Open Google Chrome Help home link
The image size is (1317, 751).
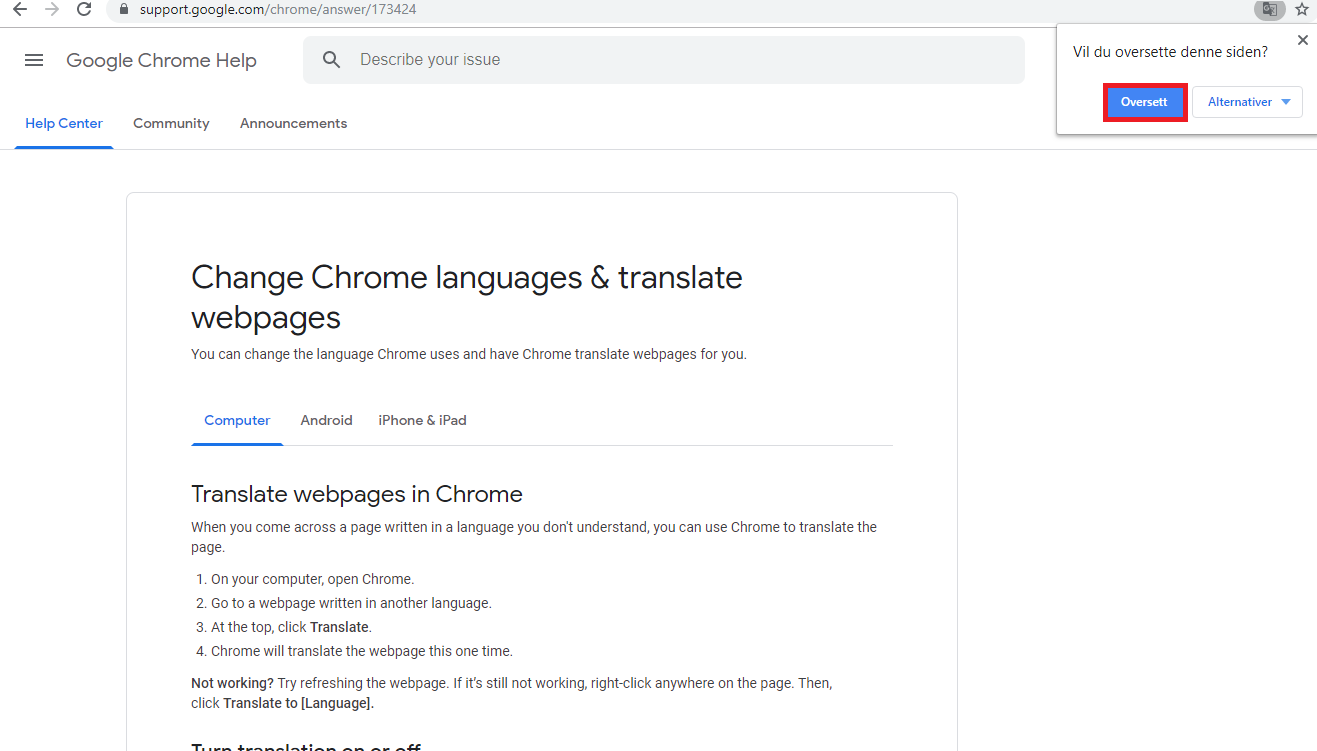point(161,60)
